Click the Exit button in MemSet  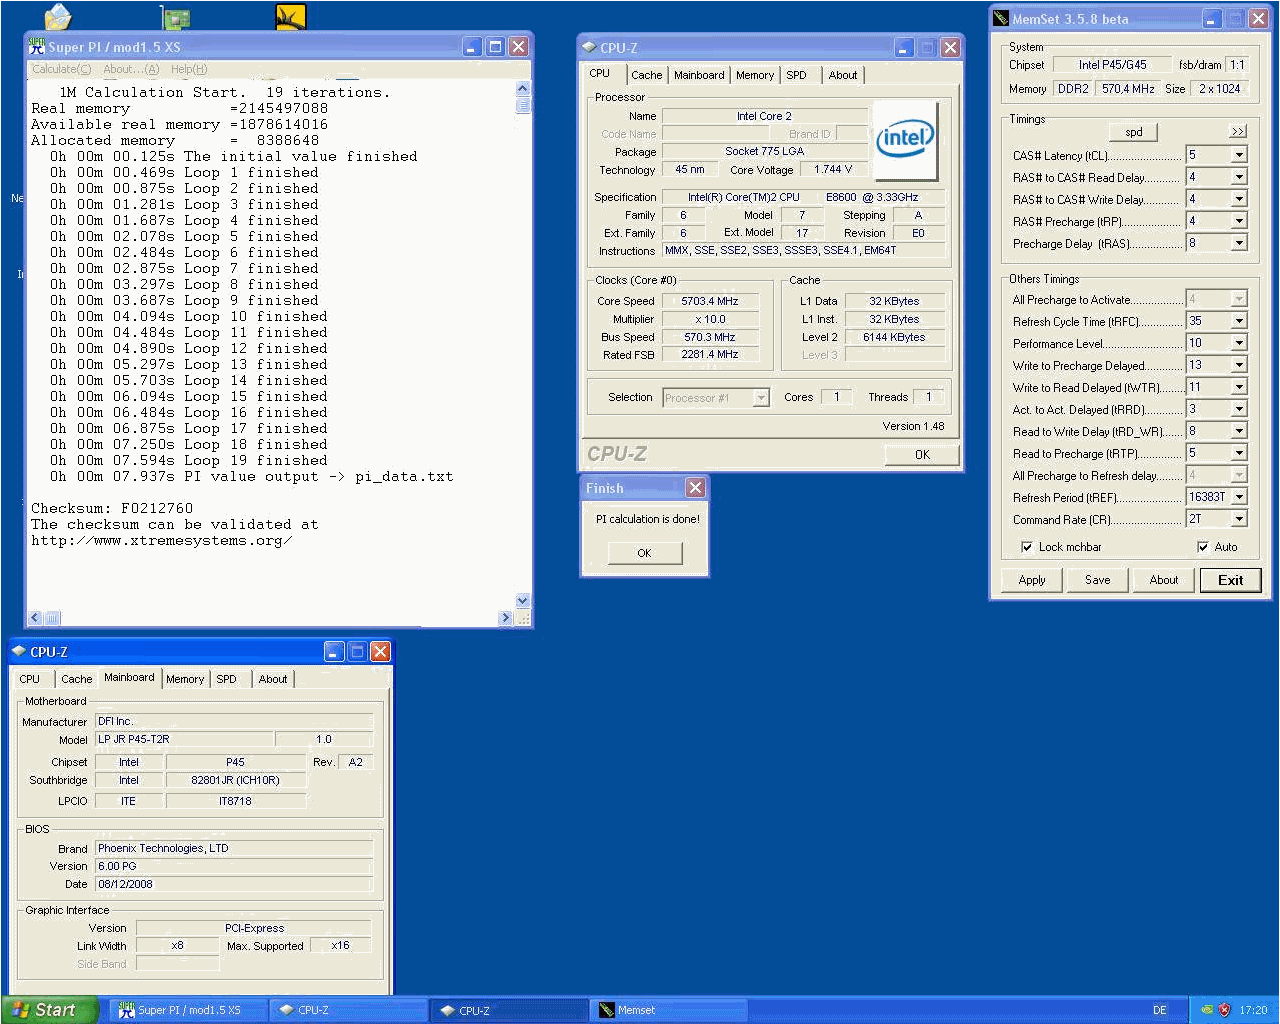[1231, 580]
